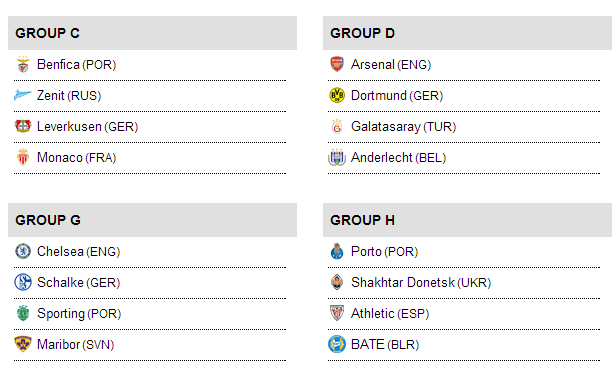Open the Monaco (FRA) team link
Viewport: 616px width, 374px height.
(77, 158)
